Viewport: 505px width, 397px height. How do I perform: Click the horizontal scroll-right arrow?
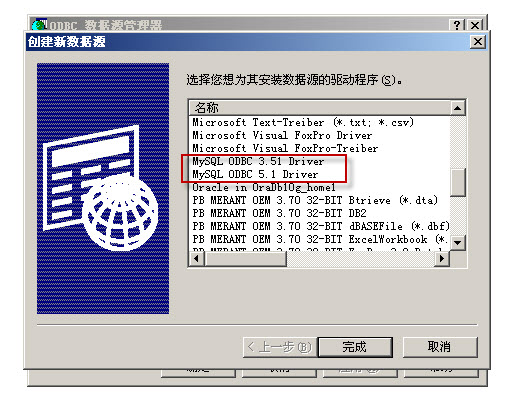pos(442,258)
